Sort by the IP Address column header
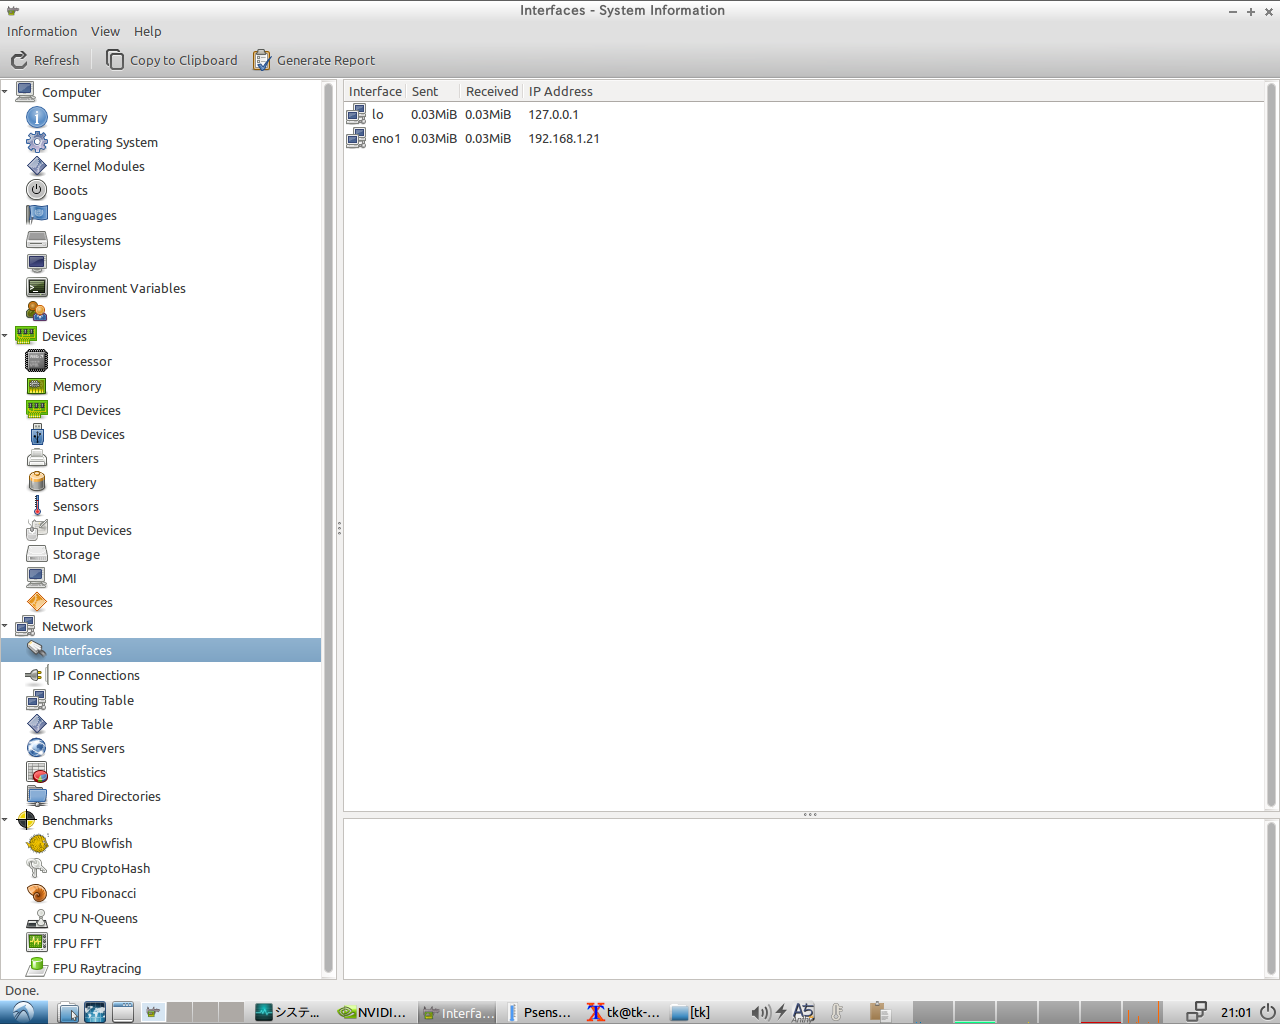This screenshot has height=1024, width=1280. pos(561,91)
